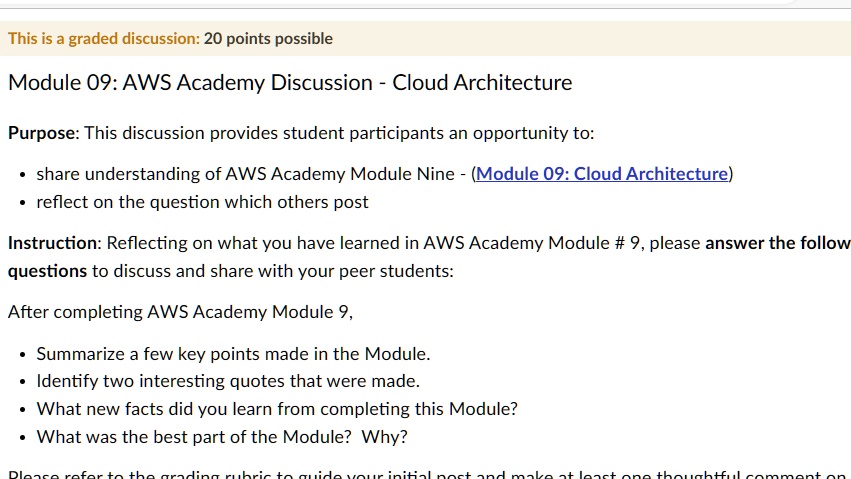Click the 'share understanding of AWS Academy' bullet
This screenshot has height=479, width=851.
click(x=385, y=174)
